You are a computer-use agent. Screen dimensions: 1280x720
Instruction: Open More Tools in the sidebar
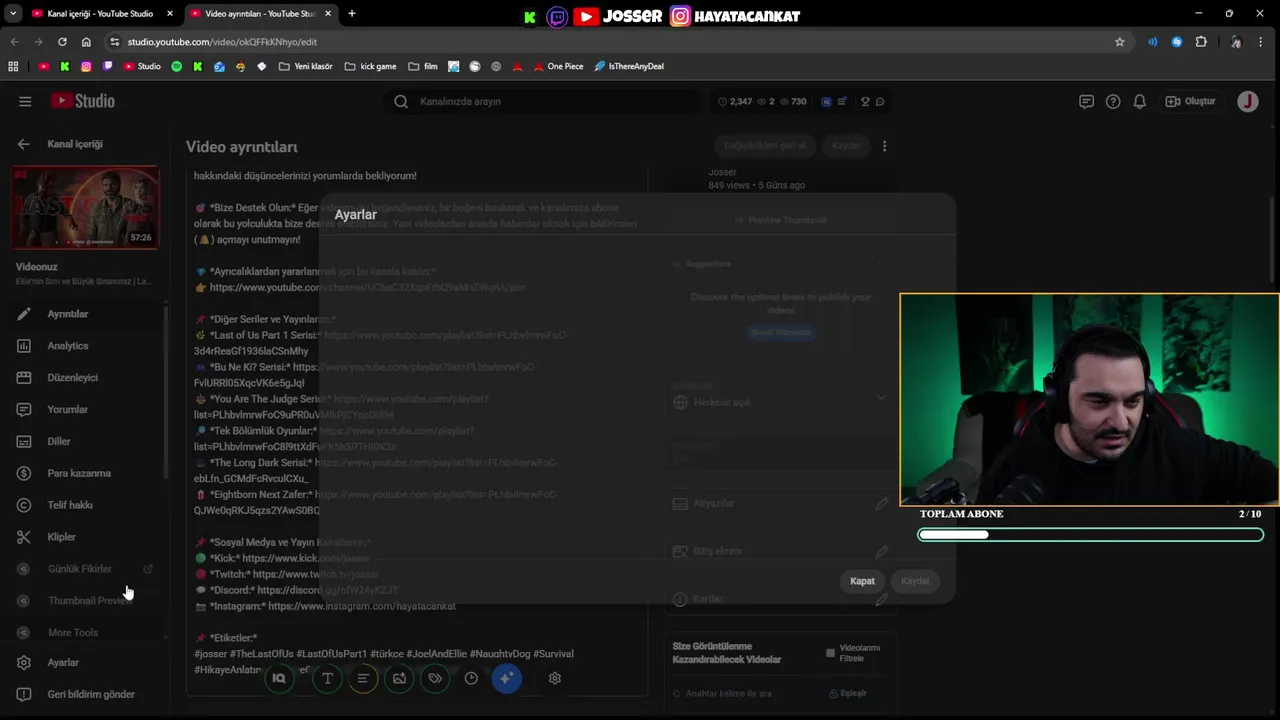(x=82, y=633)
